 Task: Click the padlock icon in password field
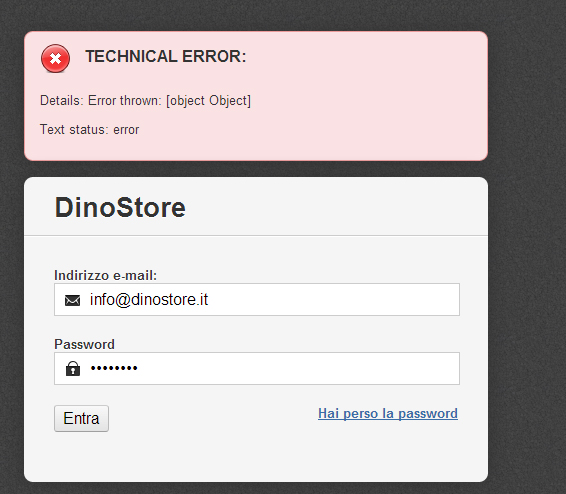pyautogui.click(x=73, y=368)
